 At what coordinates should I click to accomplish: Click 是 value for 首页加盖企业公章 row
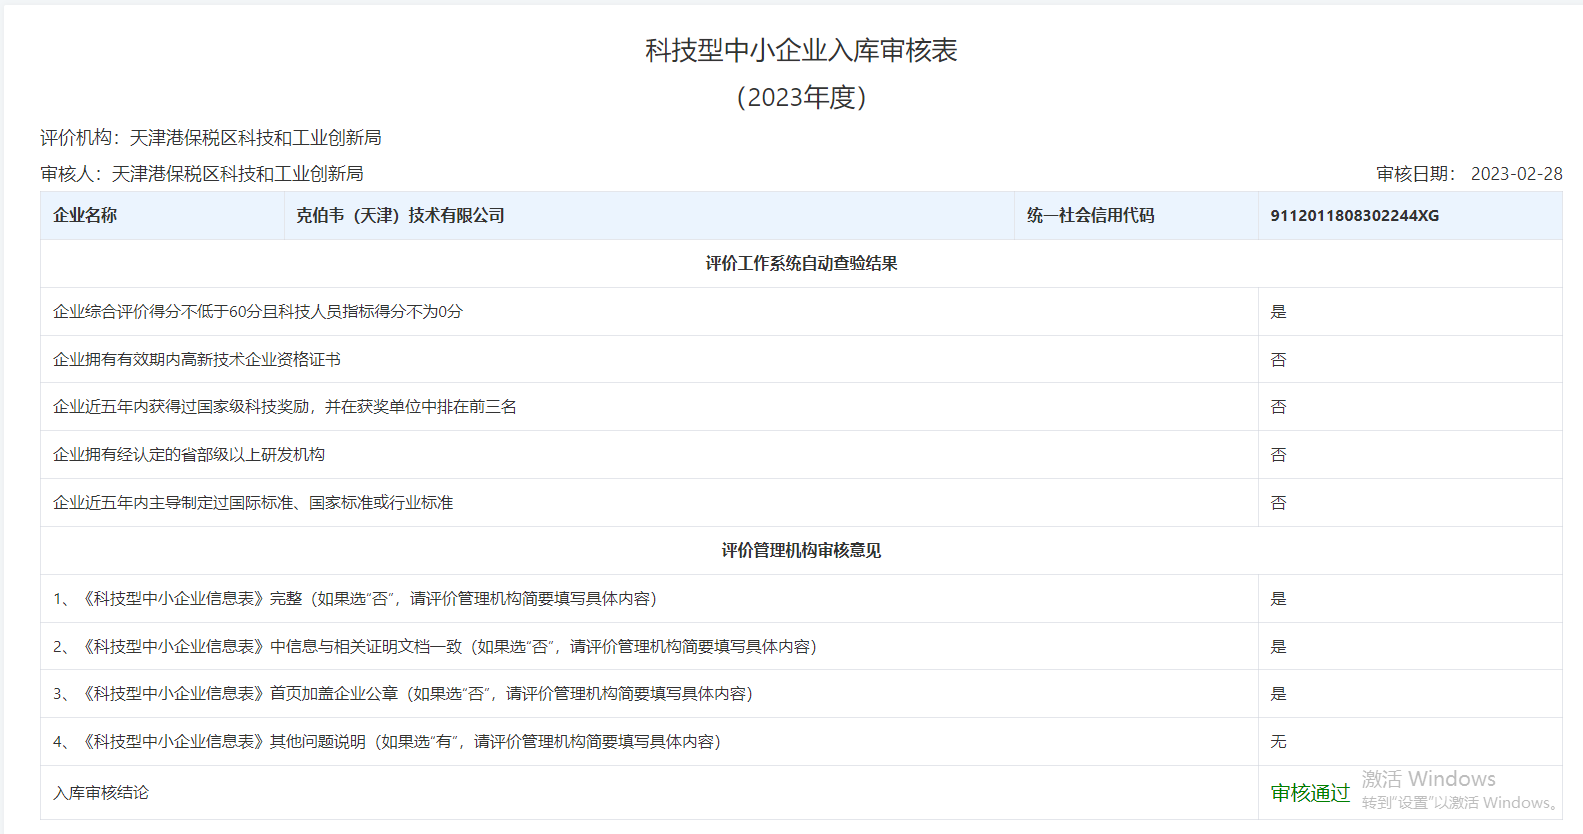pos(1278,694)
